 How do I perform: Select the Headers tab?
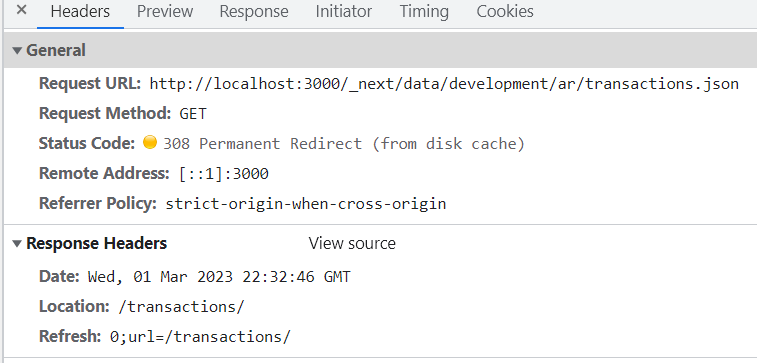80,11
